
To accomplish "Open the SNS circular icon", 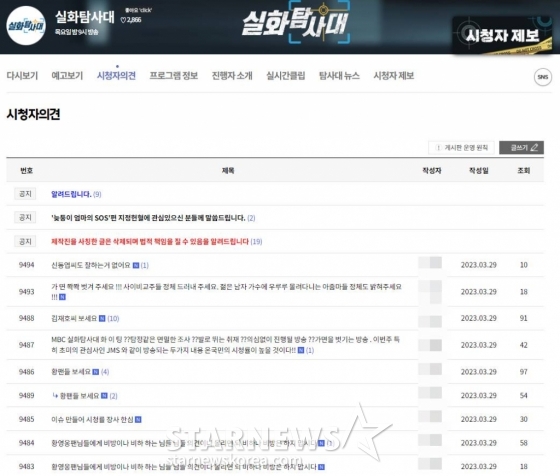I will [x=542, y=77].
